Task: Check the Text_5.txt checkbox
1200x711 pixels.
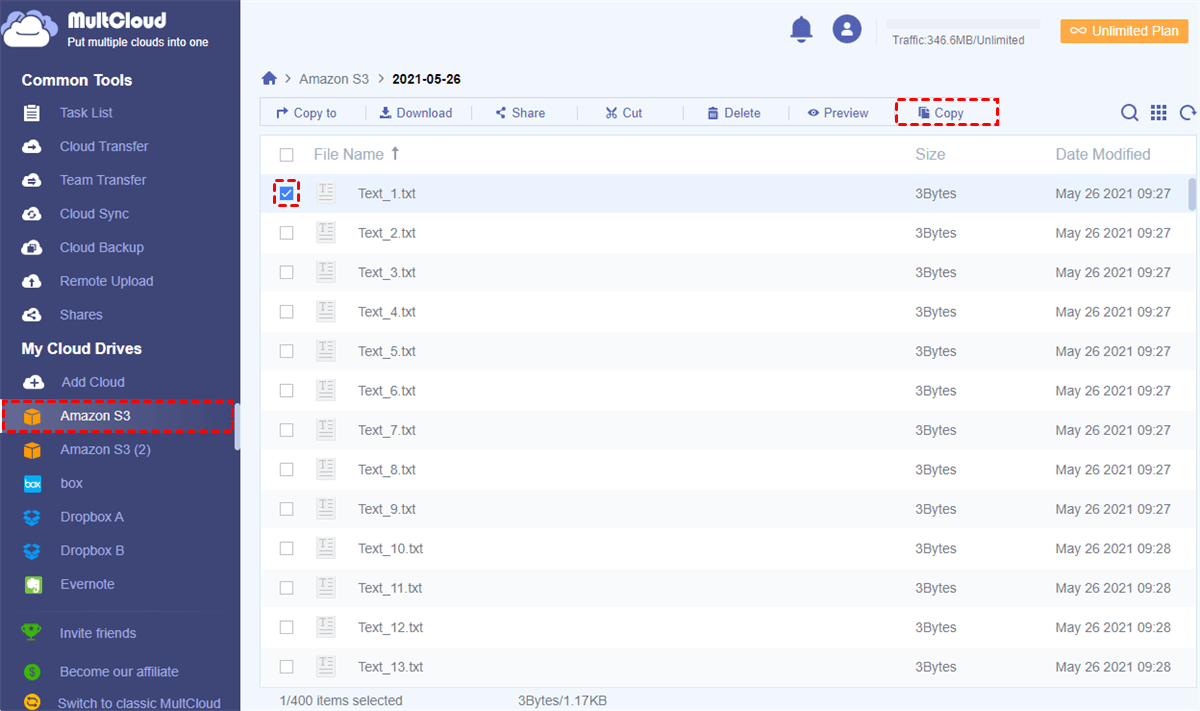Action: click(287, 351)
